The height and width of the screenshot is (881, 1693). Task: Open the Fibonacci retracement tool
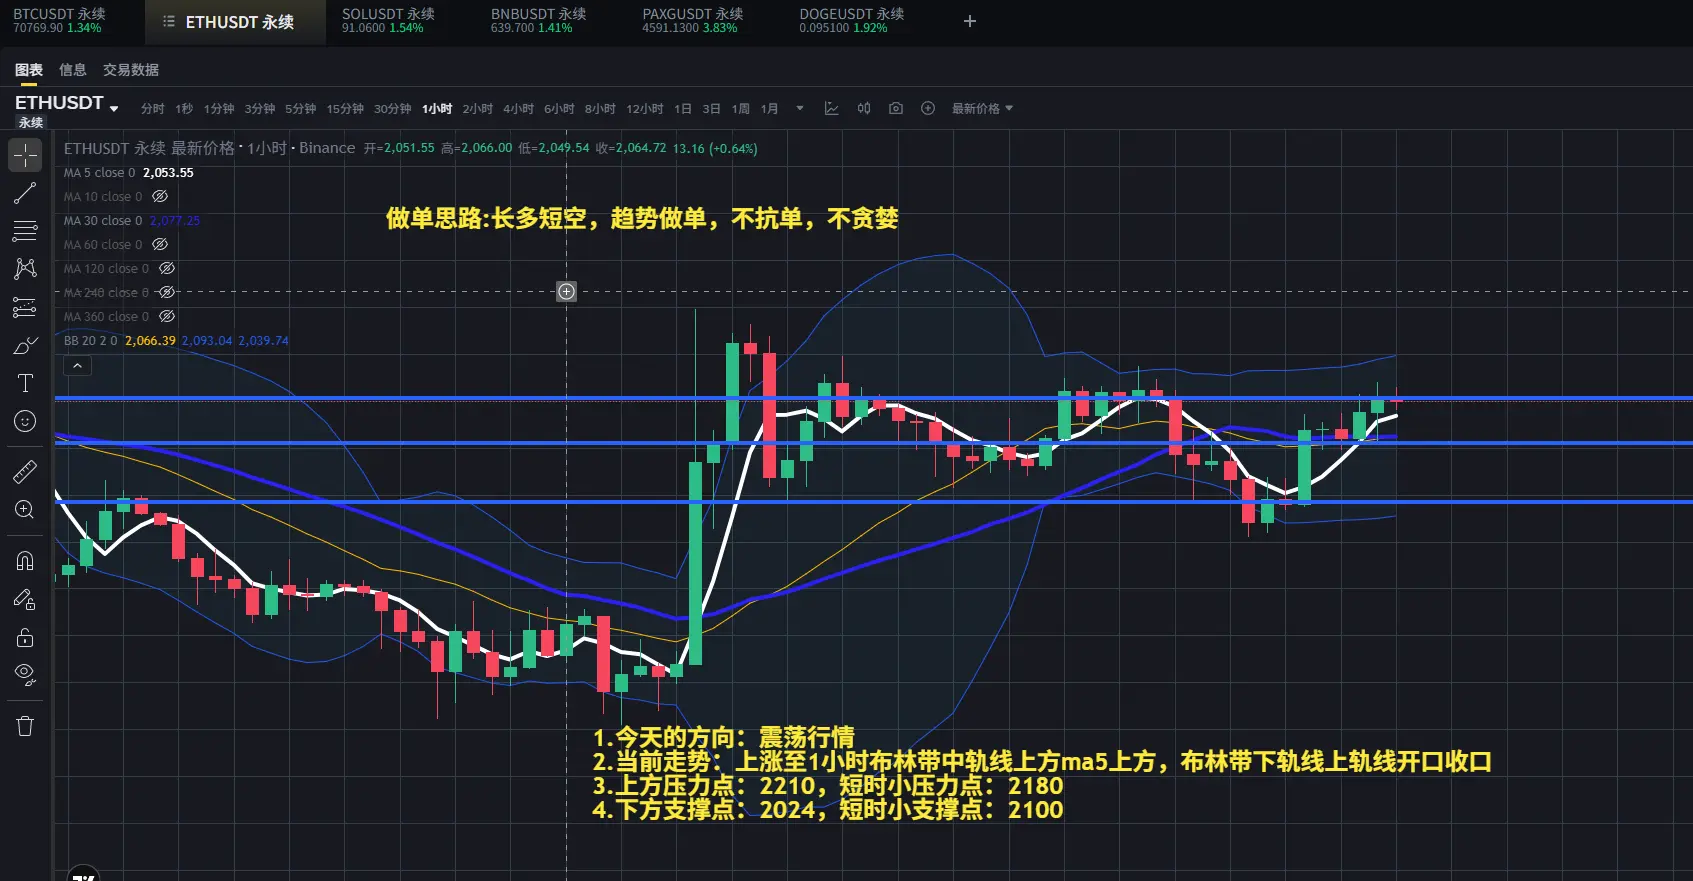coord(25,231)
